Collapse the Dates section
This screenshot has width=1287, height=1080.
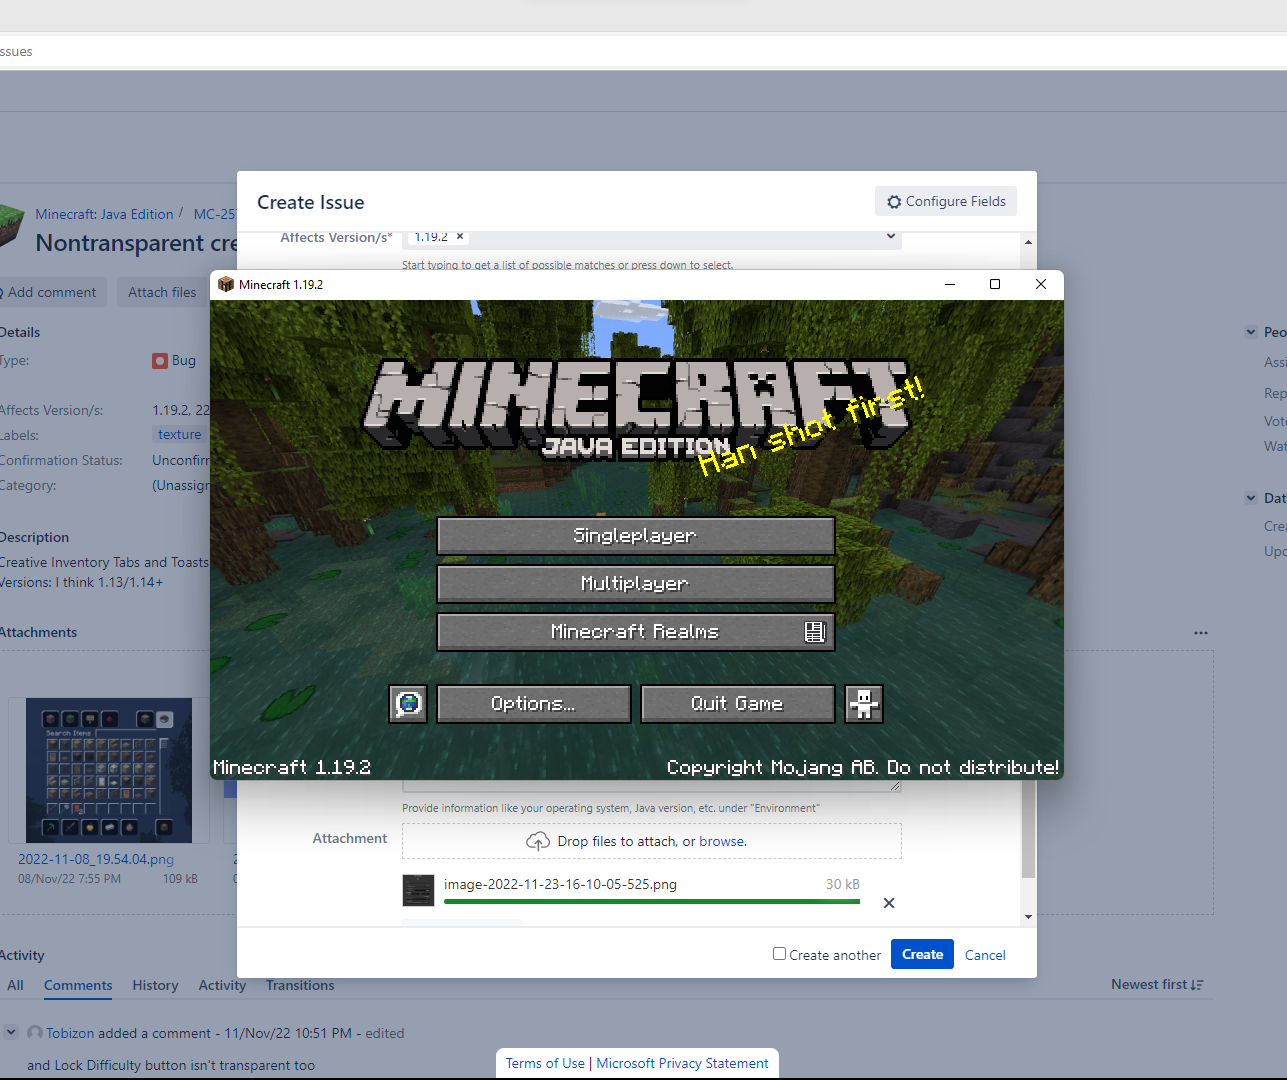pyautogui.click(x=1251, y=498)
